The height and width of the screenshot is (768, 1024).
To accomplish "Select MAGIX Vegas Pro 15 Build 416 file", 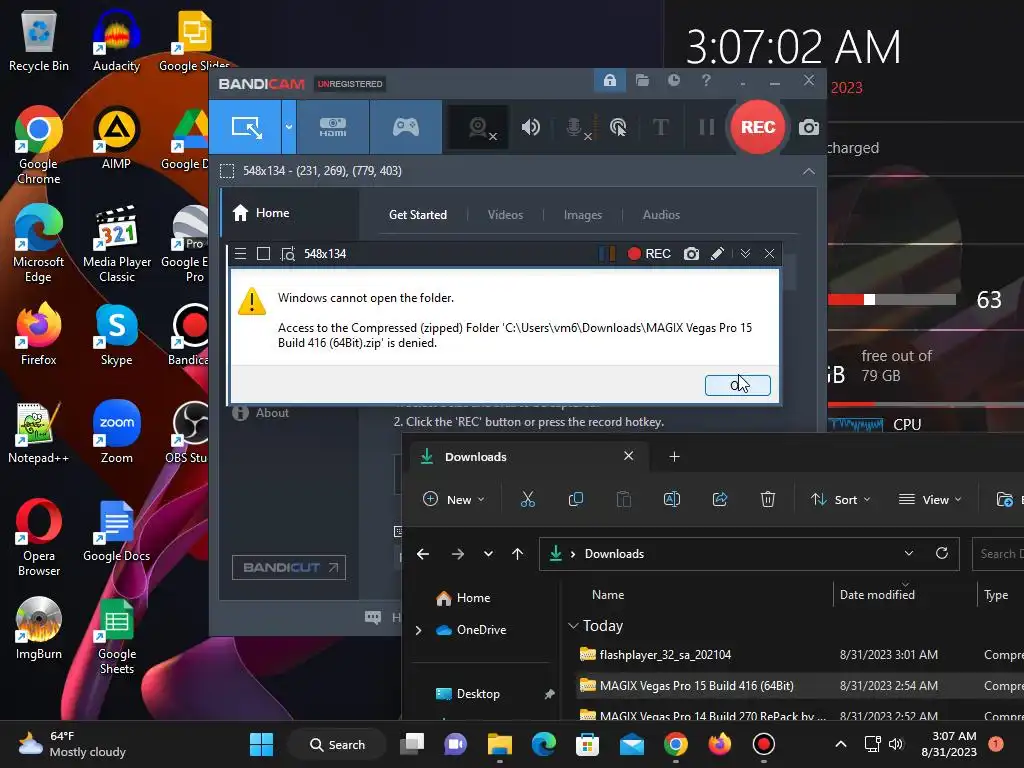I will click(x=696, y=686).
